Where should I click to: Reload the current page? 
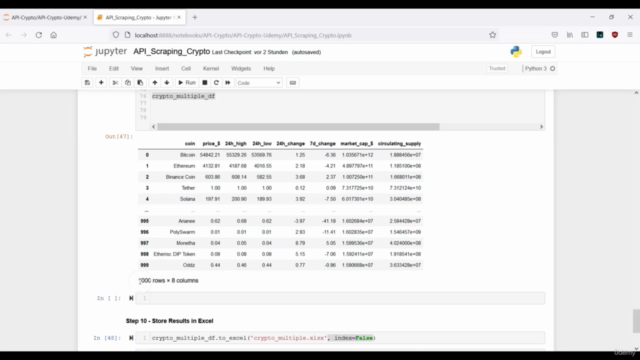[x=39, y=35]
